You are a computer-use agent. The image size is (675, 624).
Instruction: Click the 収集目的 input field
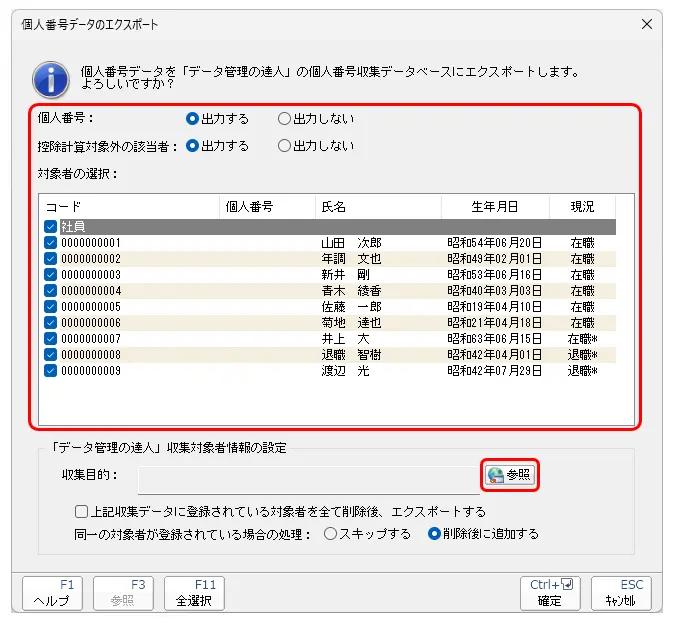coord(308,475)
